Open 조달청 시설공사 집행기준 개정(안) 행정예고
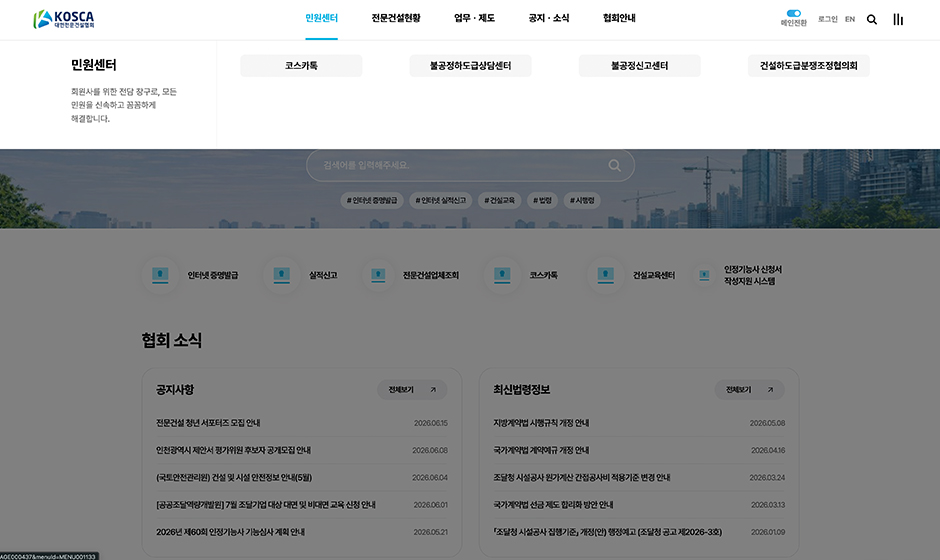 (x=607, y=532)
